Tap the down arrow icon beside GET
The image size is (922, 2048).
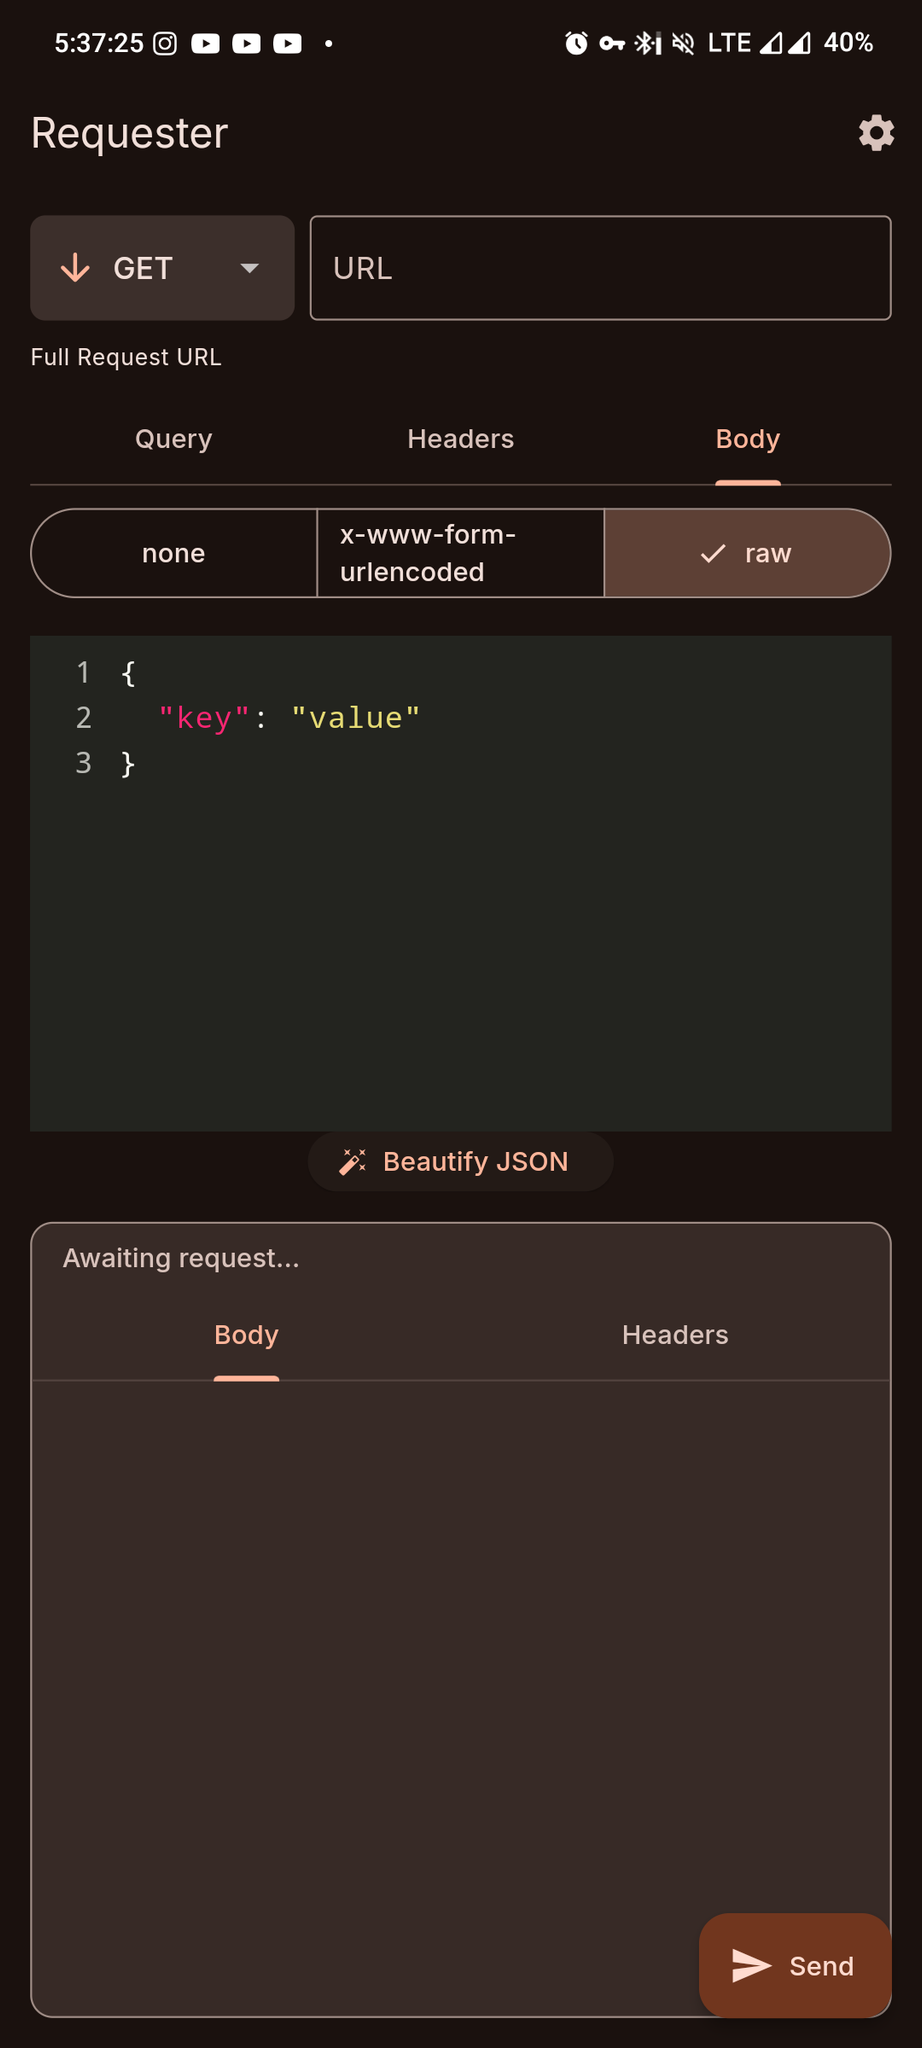pyautogui.click(x=76, y=268)
